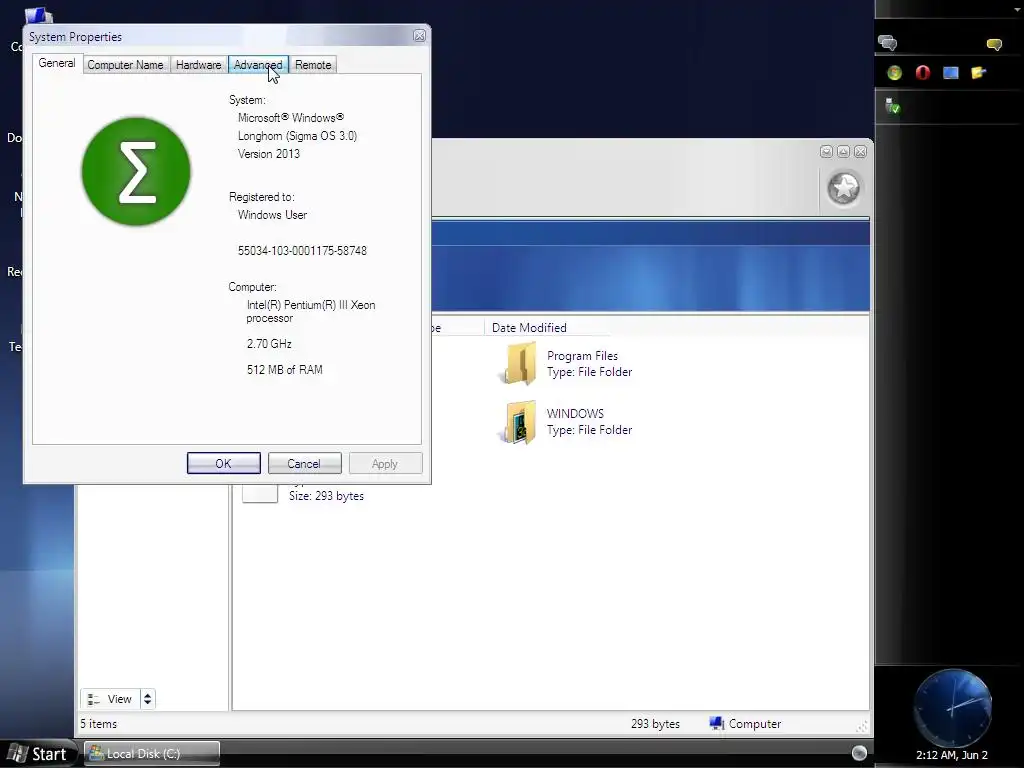Click the blue desktop icon in sidebar
This screenshot has width=1024, height=768.
coord(950,72)
